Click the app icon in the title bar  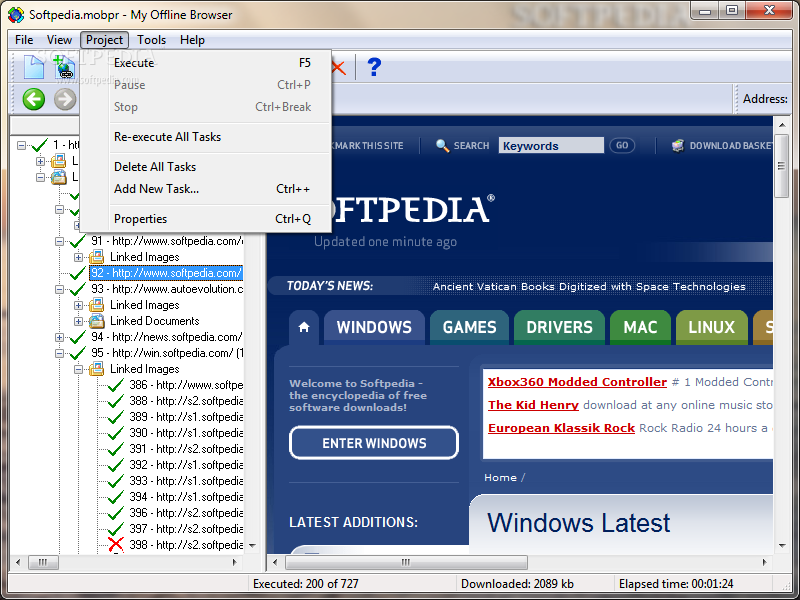pyautogui.click(x=16, y=15)
